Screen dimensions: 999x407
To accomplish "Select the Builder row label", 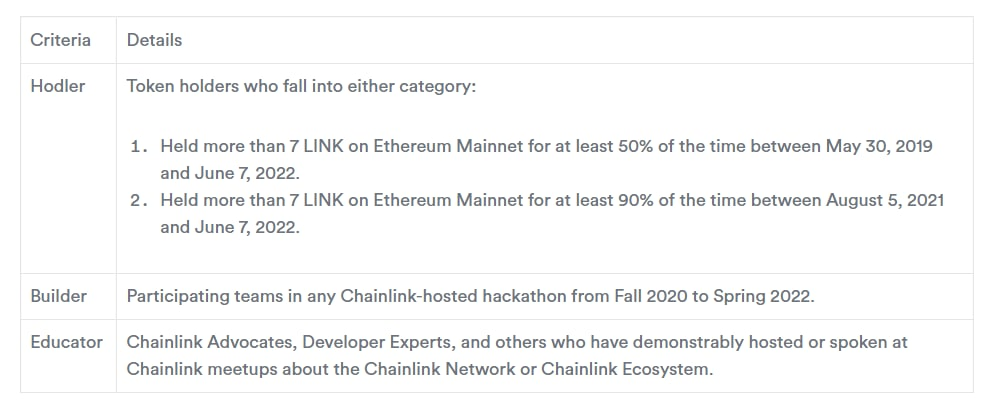I will coord(58,296).
